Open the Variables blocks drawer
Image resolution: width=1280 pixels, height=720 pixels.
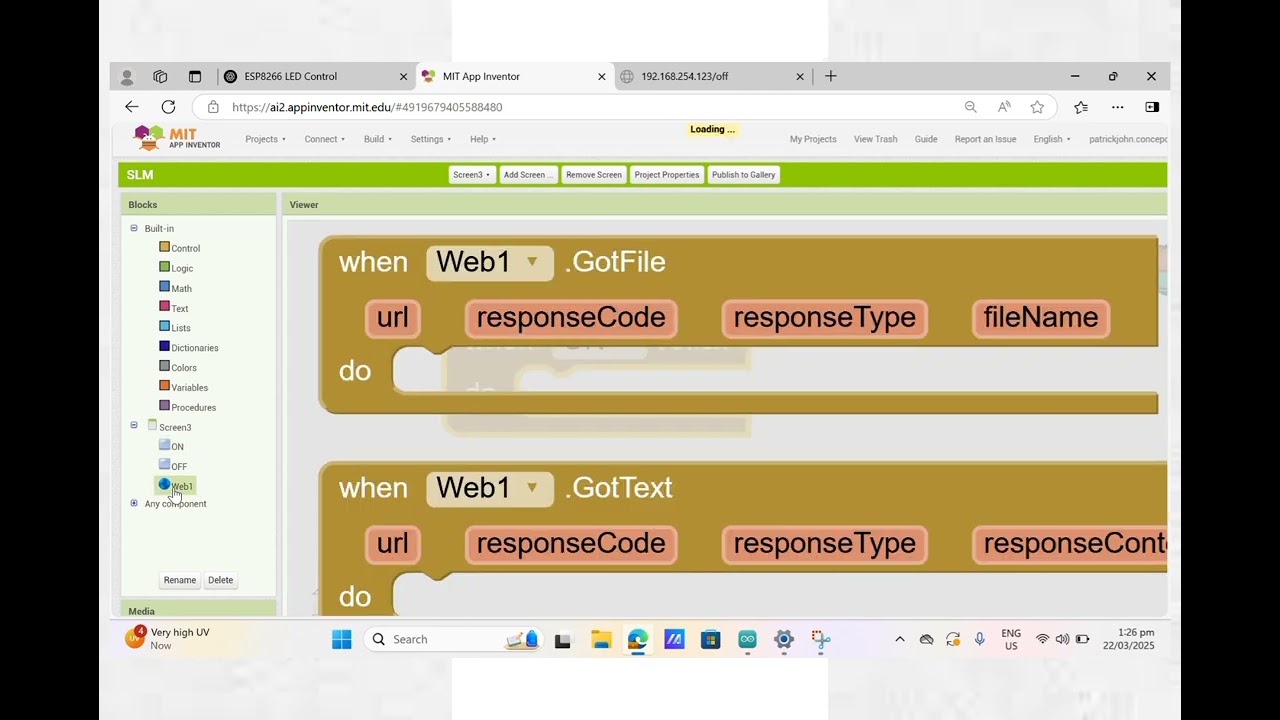(x=184, y=387)
